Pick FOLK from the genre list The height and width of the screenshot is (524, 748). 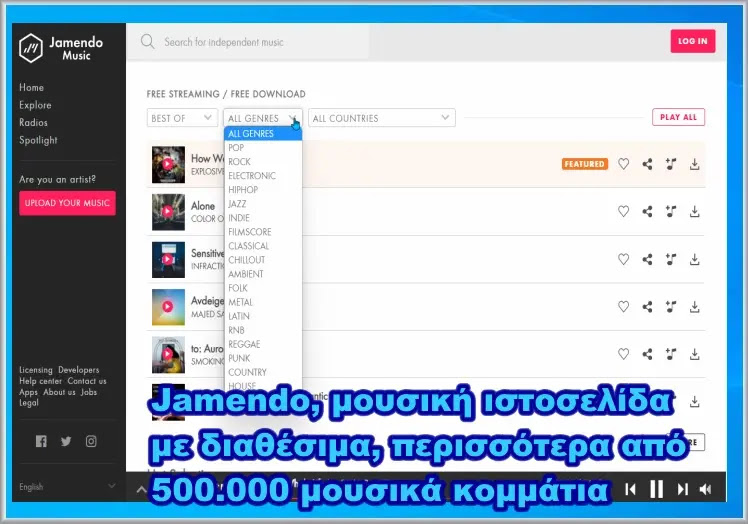click(x=263, y=288)
